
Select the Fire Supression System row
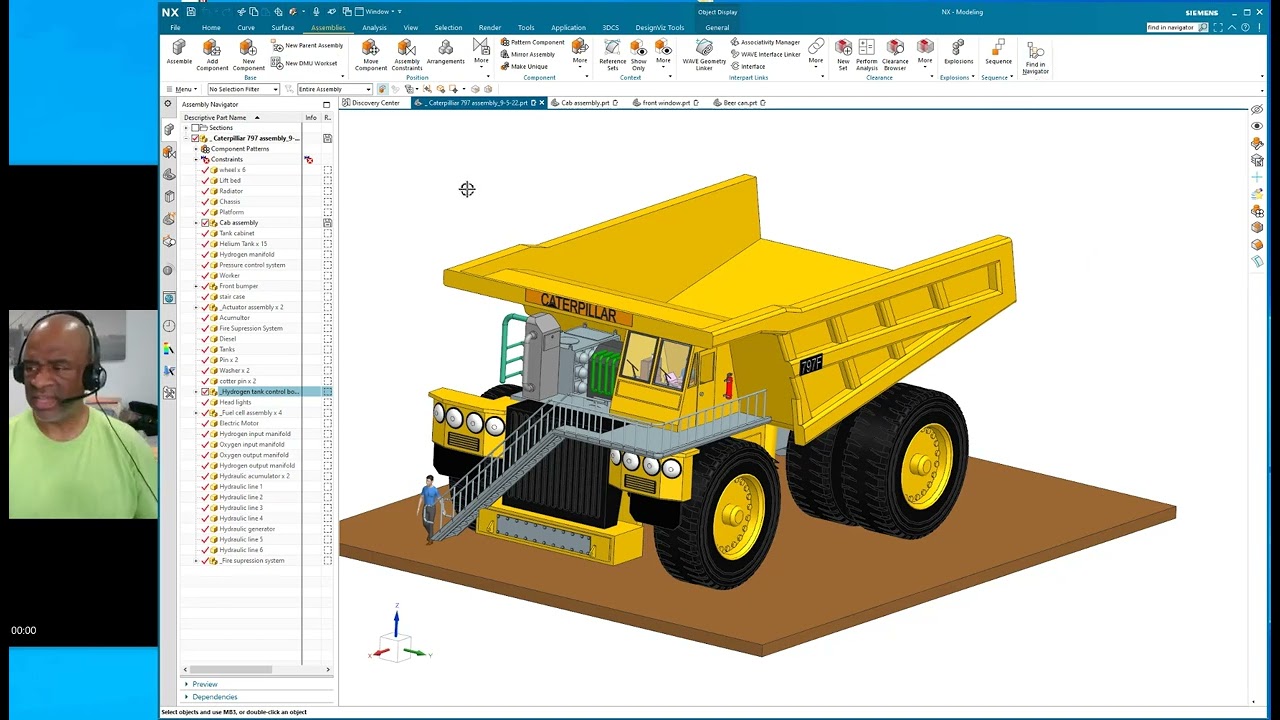click(251, 328)
